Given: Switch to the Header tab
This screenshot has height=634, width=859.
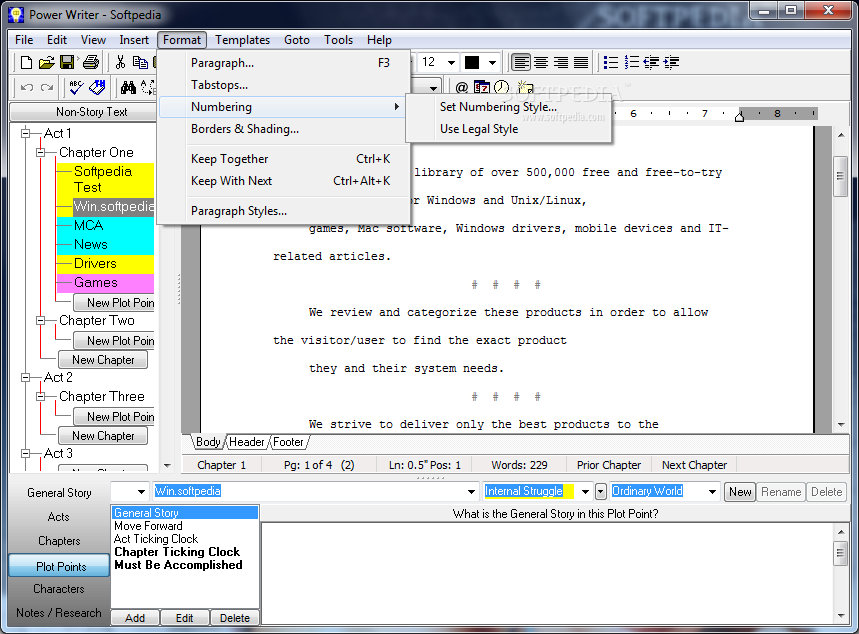Looking at the screenshot, I should [x=247, y=442].
